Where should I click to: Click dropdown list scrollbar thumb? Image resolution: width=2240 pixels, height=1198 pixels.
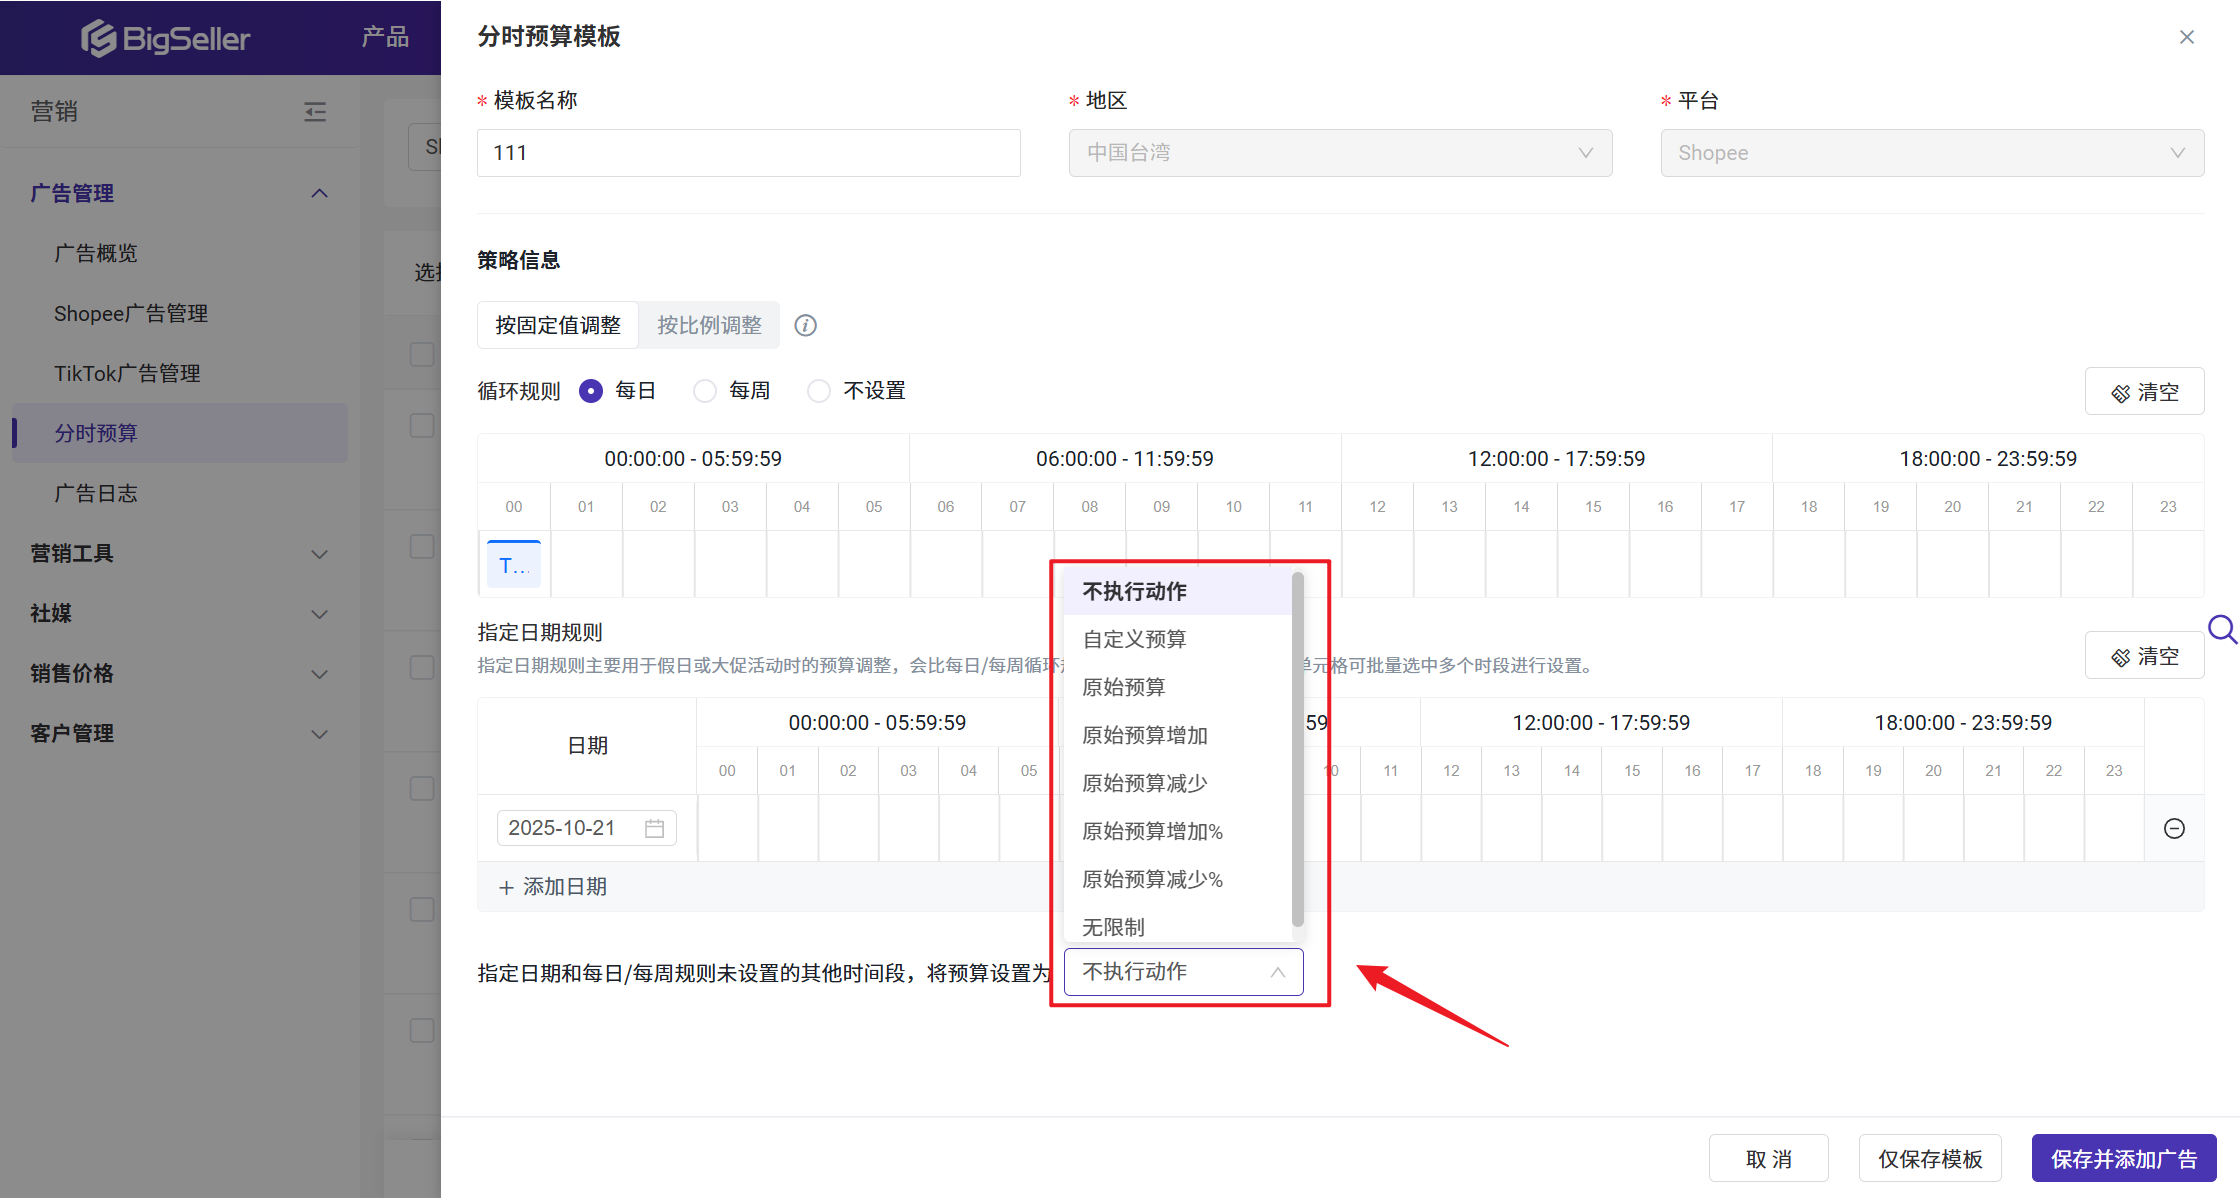point(1297,750)
